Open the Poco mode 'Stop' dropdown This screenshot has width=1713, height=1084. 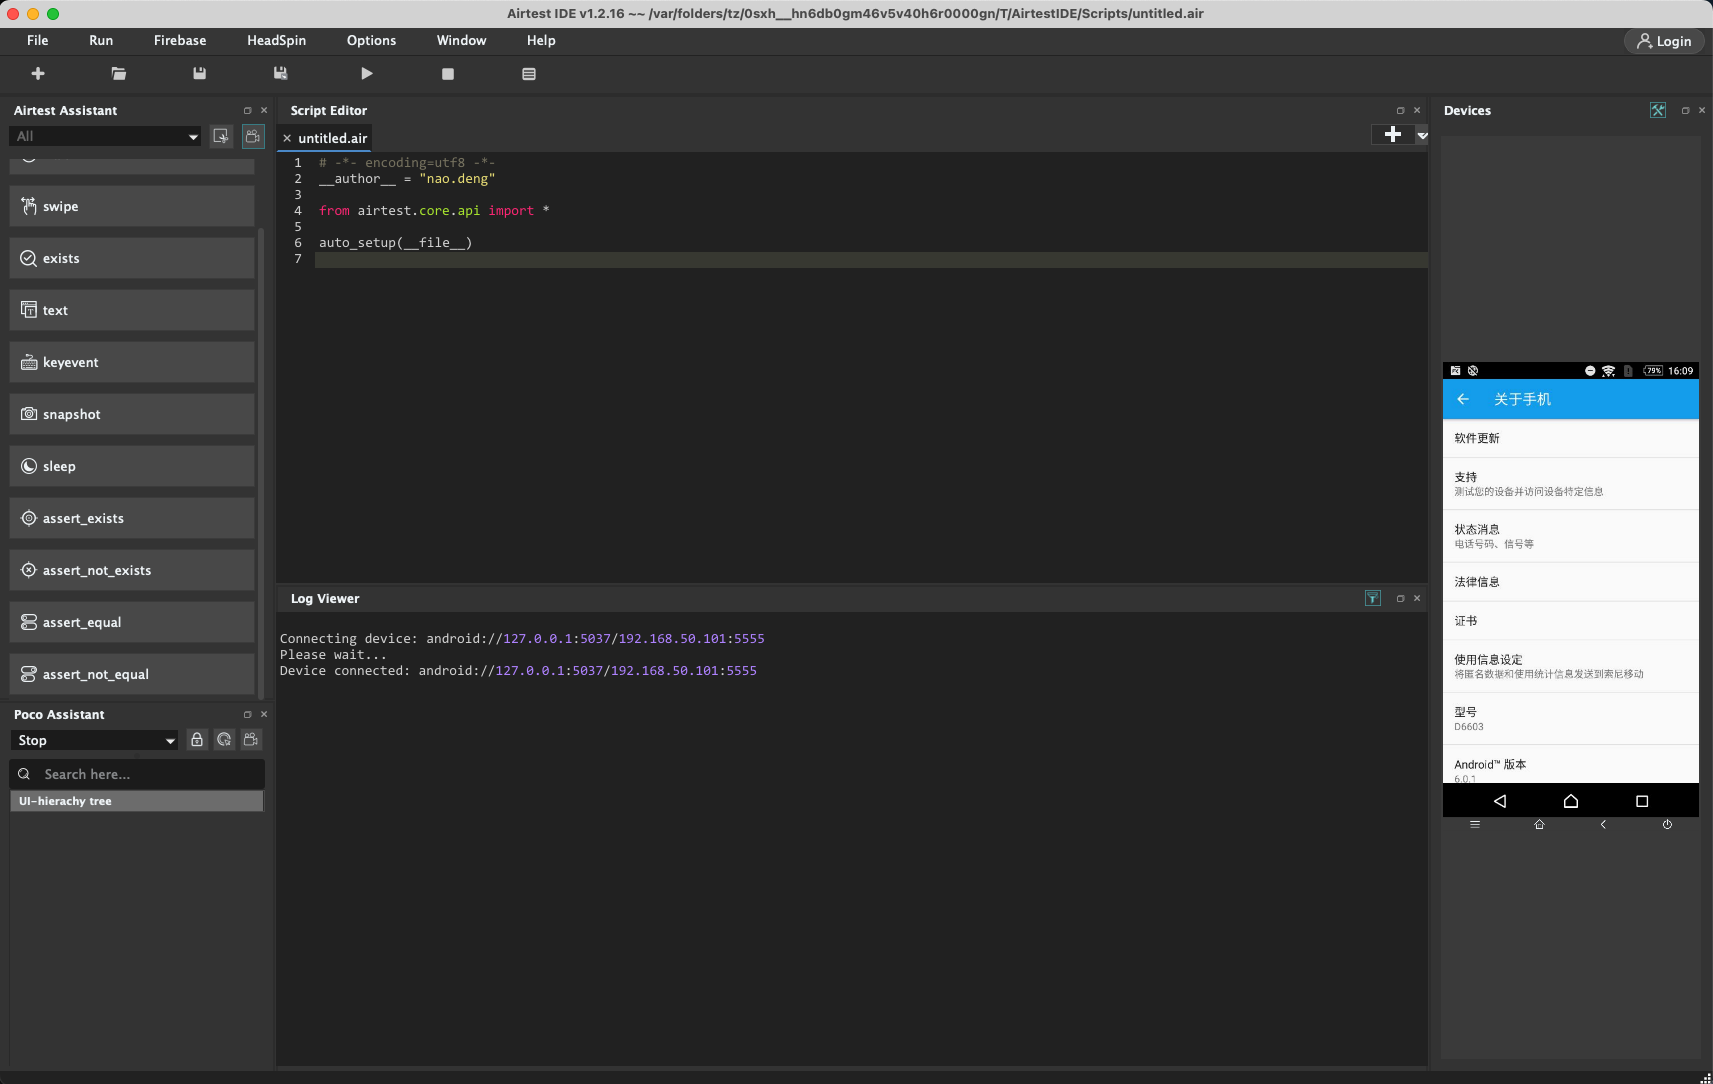95,740
